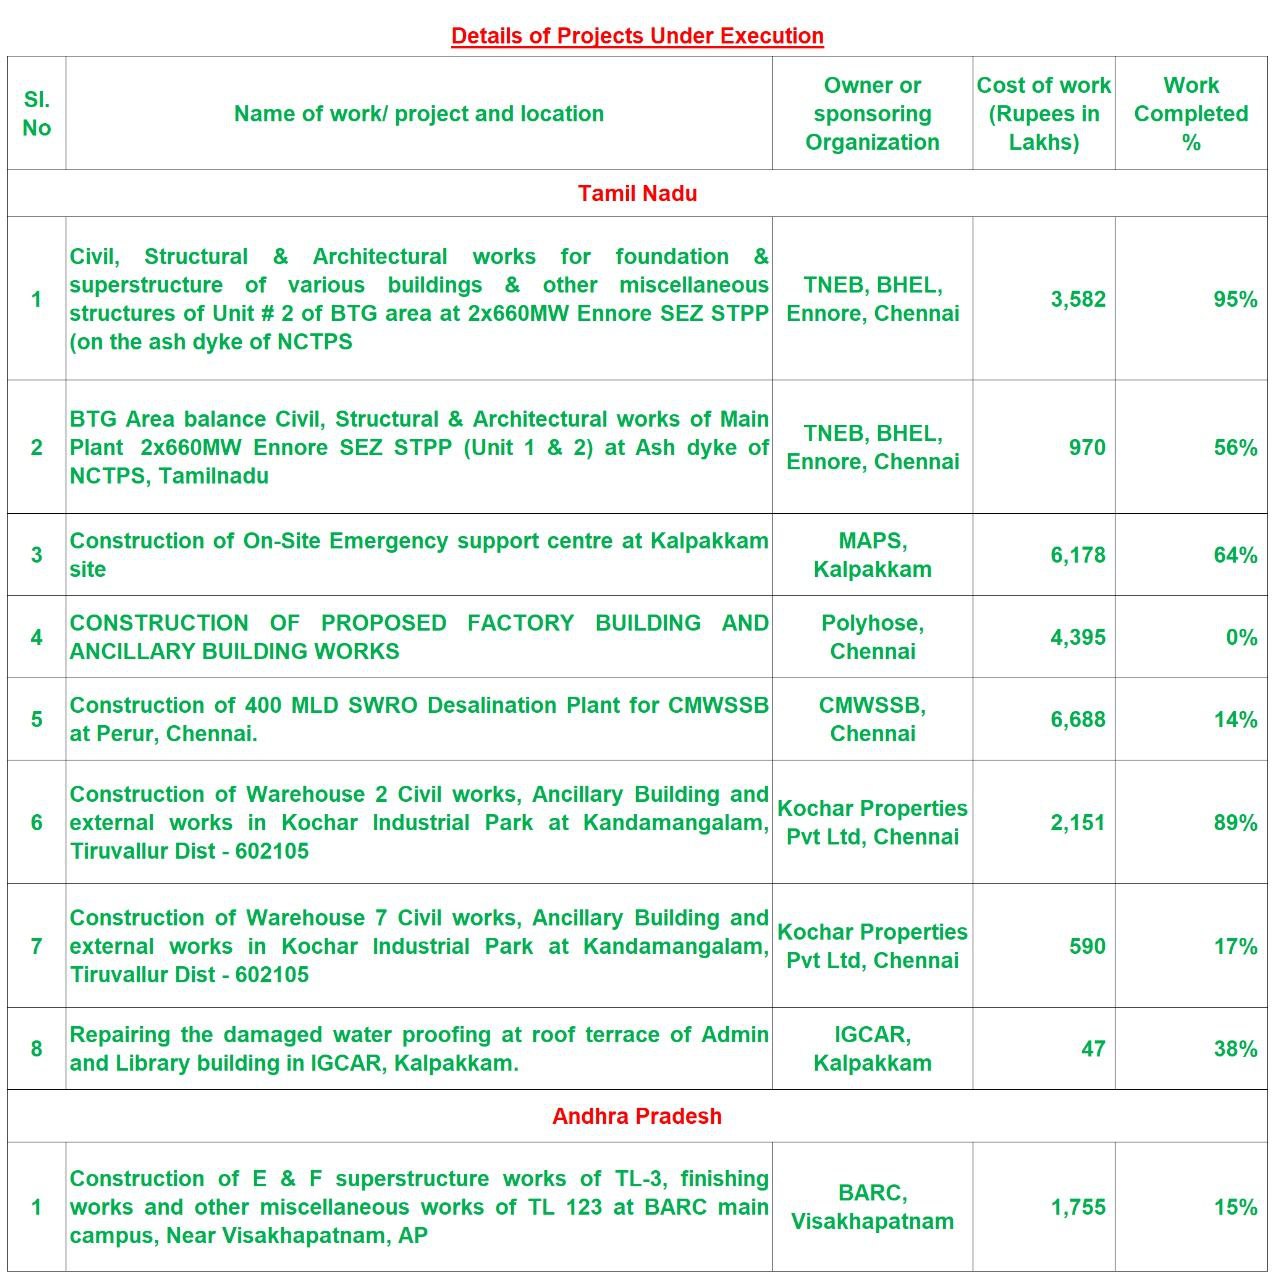The image size is (1274, 1280).
Task: Click the '17%' work completed value
Action: click(x=1236, y=946)
